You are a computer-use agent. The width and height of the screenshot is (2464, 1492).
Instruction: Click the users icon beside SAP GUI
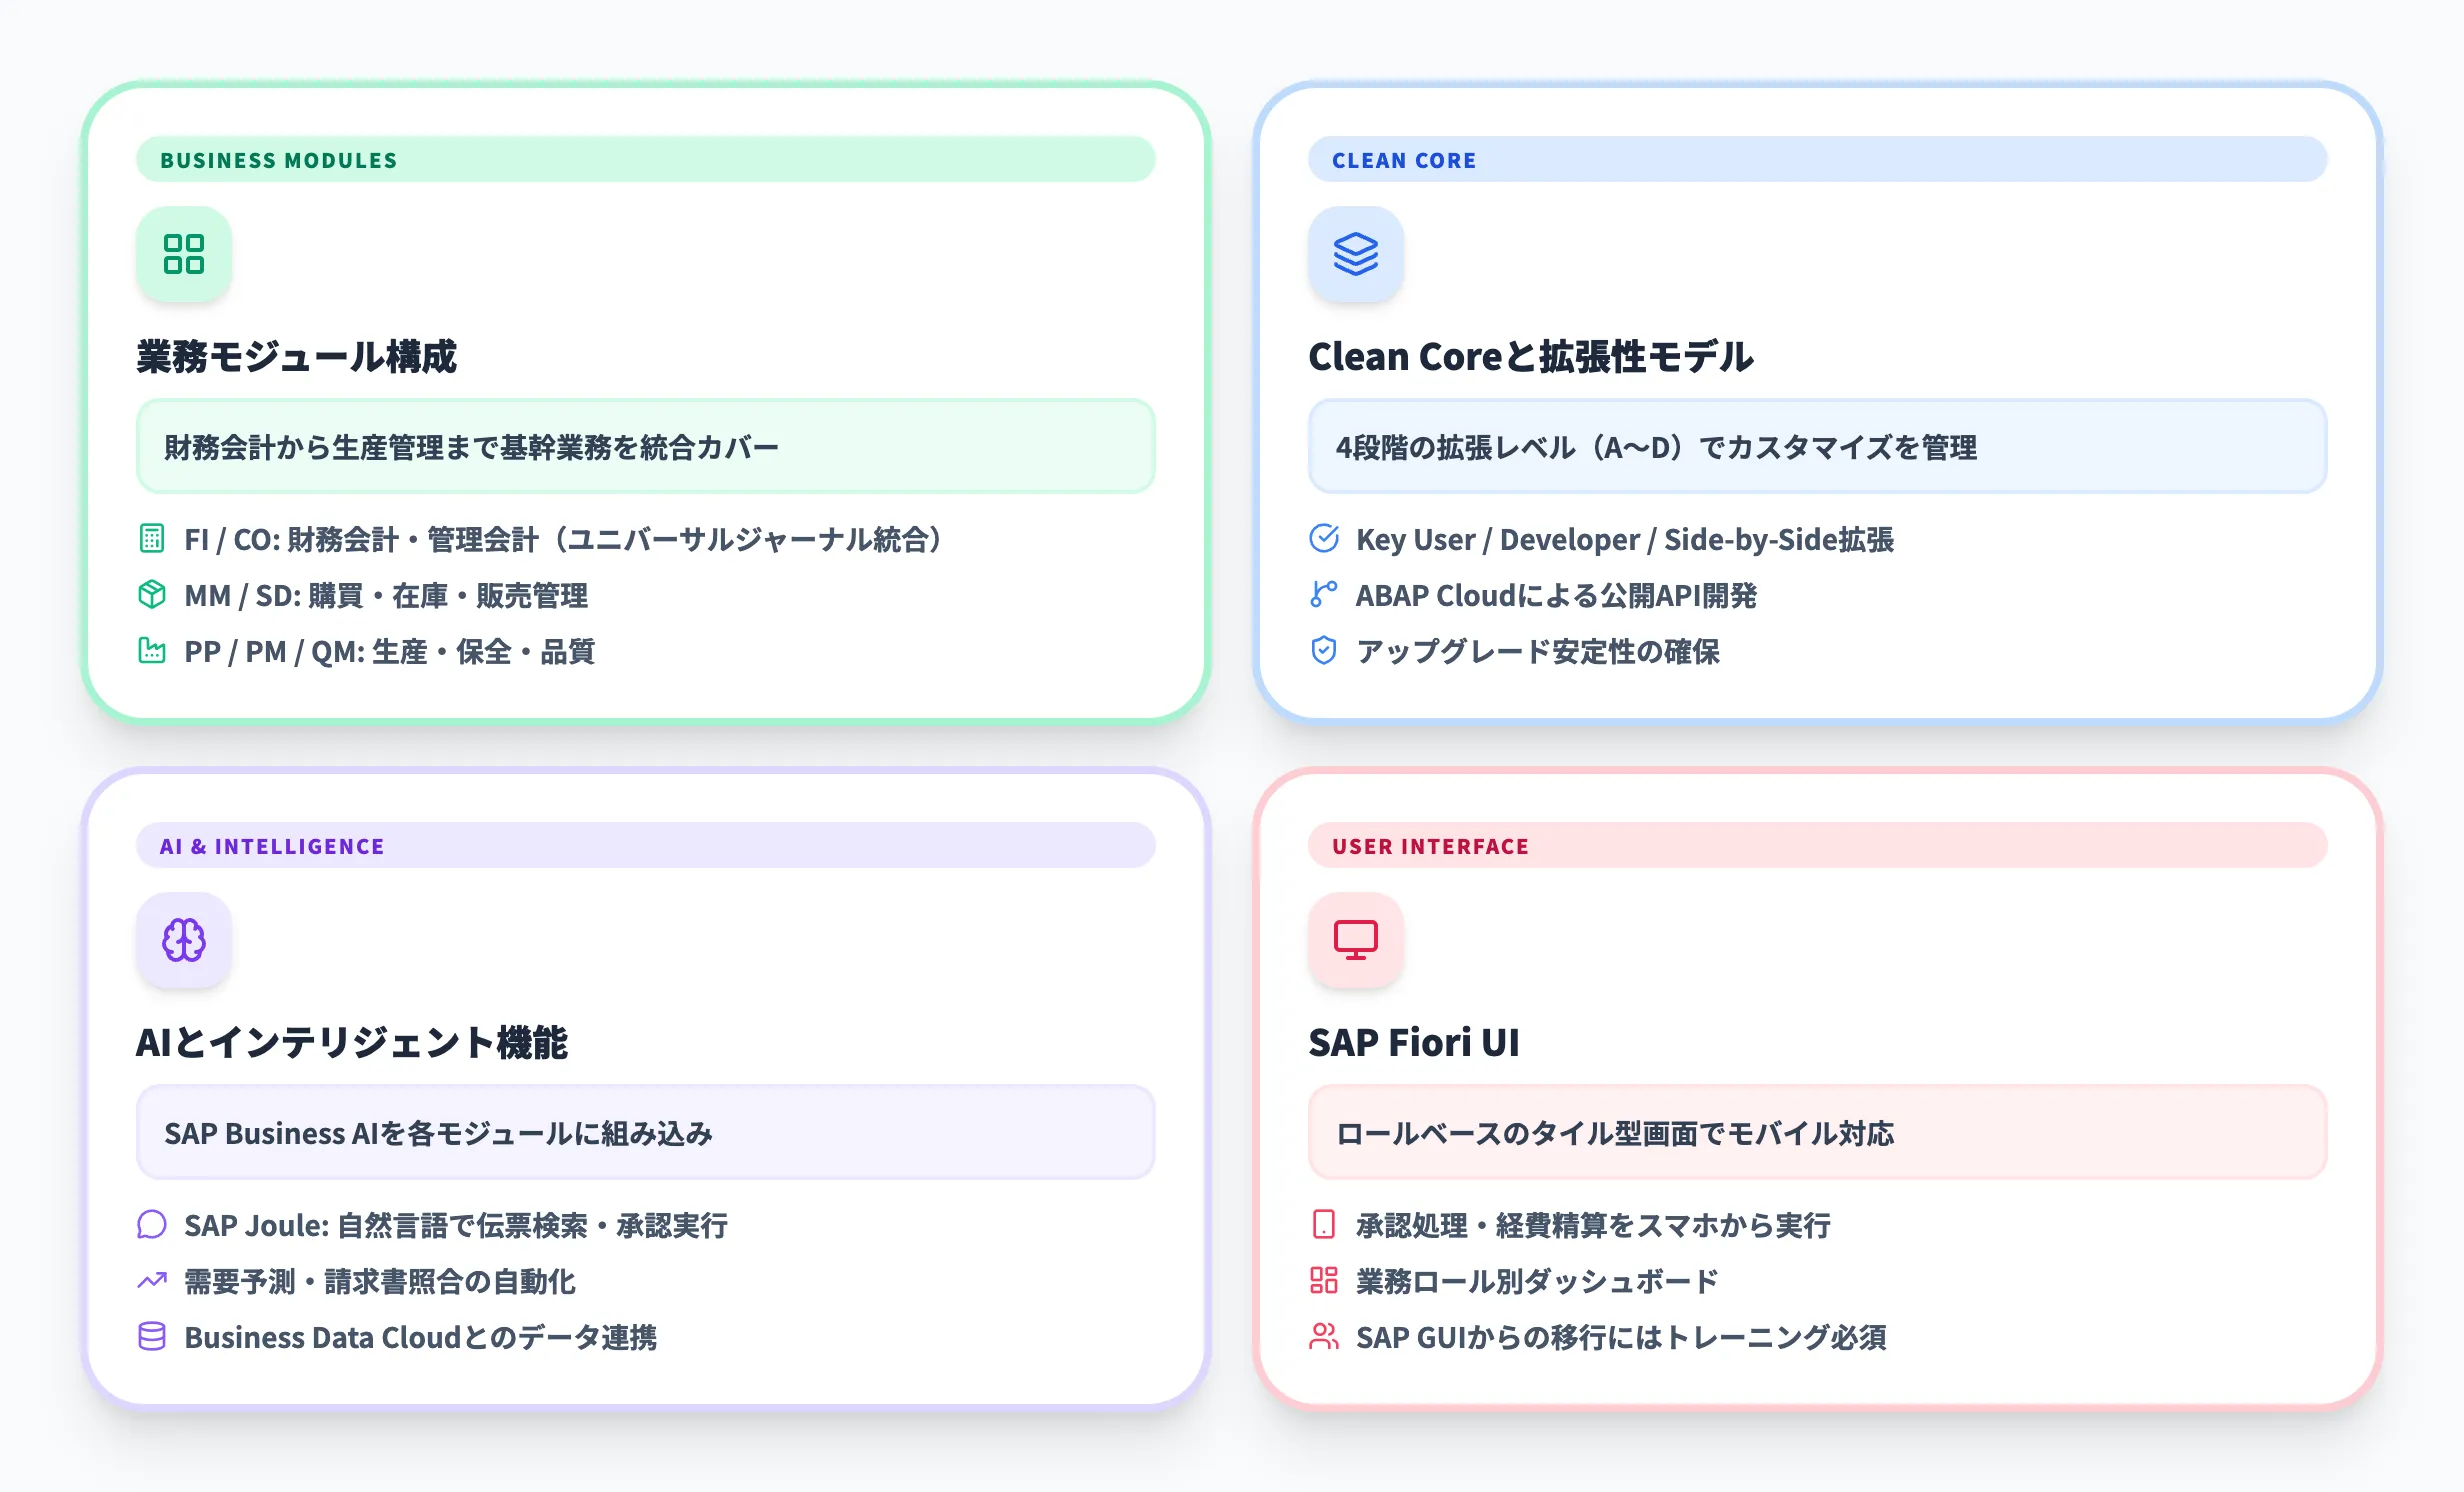[1324, 1337]
